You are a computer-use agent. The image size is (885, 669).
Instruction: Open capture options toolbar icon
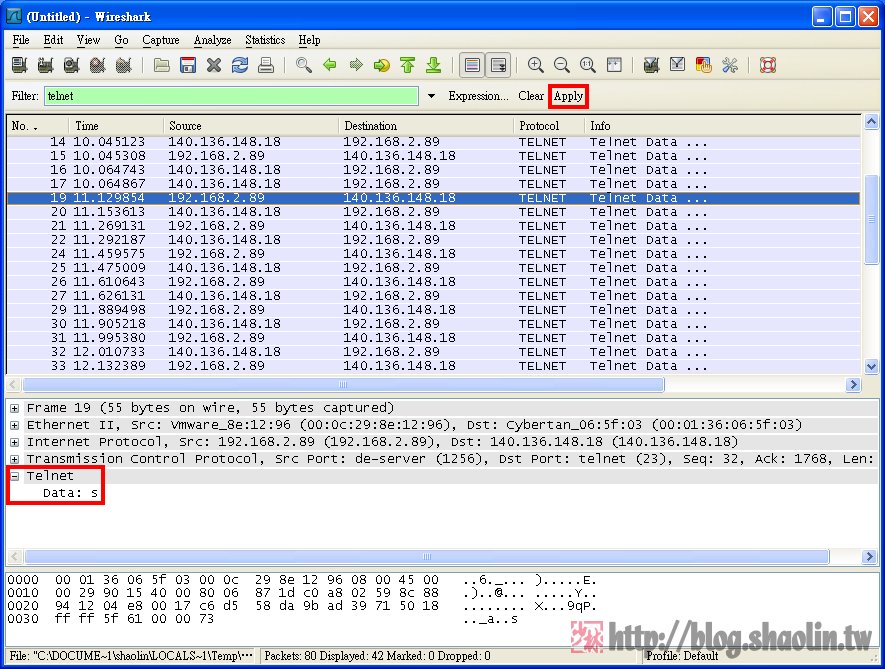tap(45, 65)
